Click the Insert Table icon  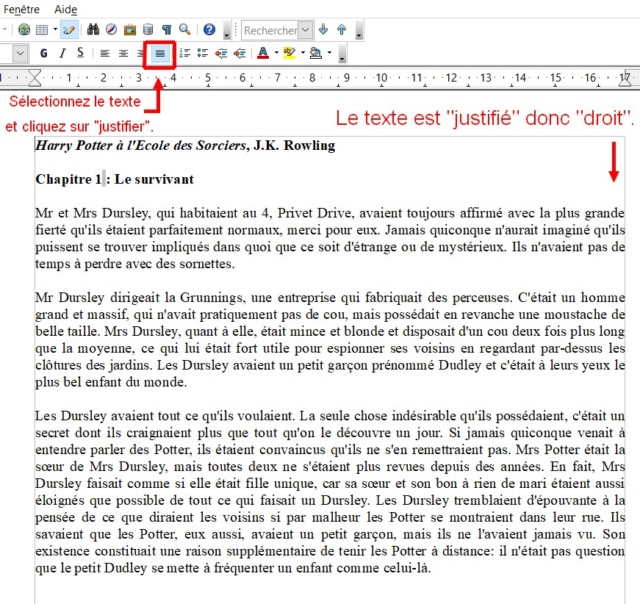(x=42, y=30)
